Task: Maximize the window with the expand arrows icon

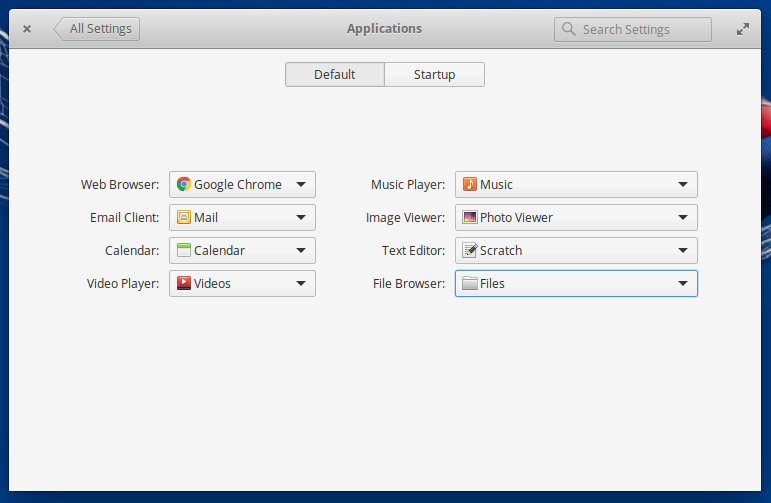Action: (x=742, y=29)
